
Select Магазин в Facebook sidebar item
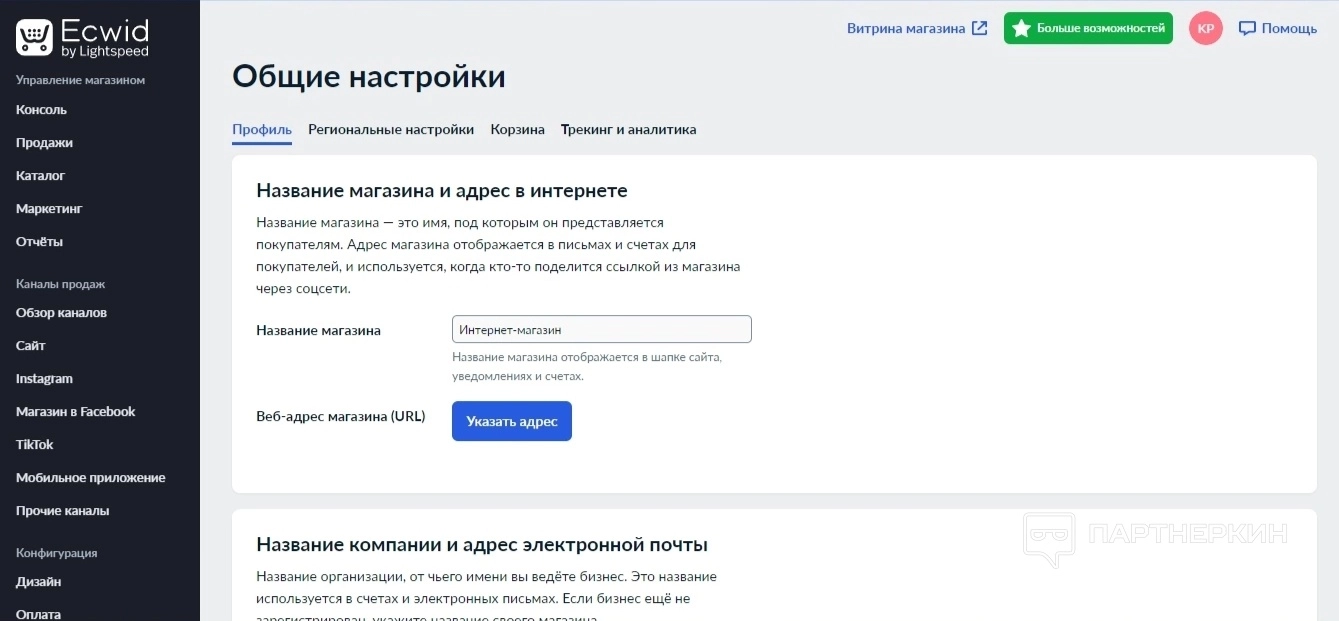click(x=75, y=411)
